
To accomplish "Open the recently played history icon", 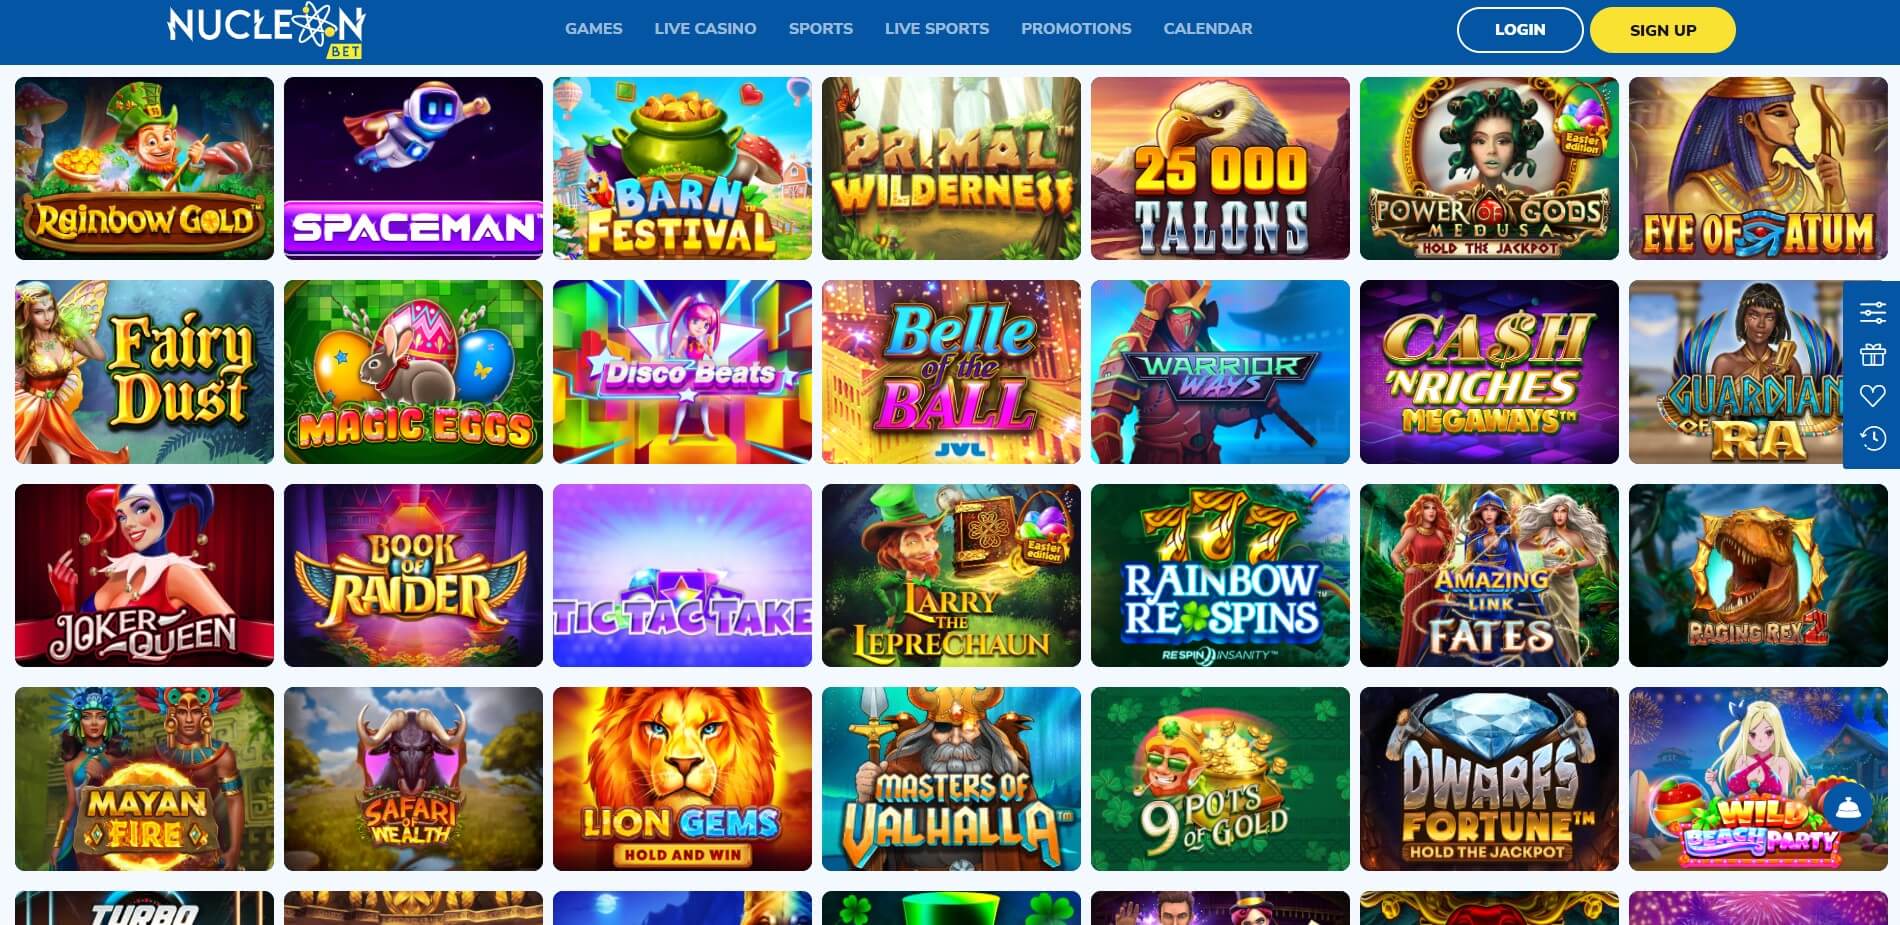I will point(1873,438).
